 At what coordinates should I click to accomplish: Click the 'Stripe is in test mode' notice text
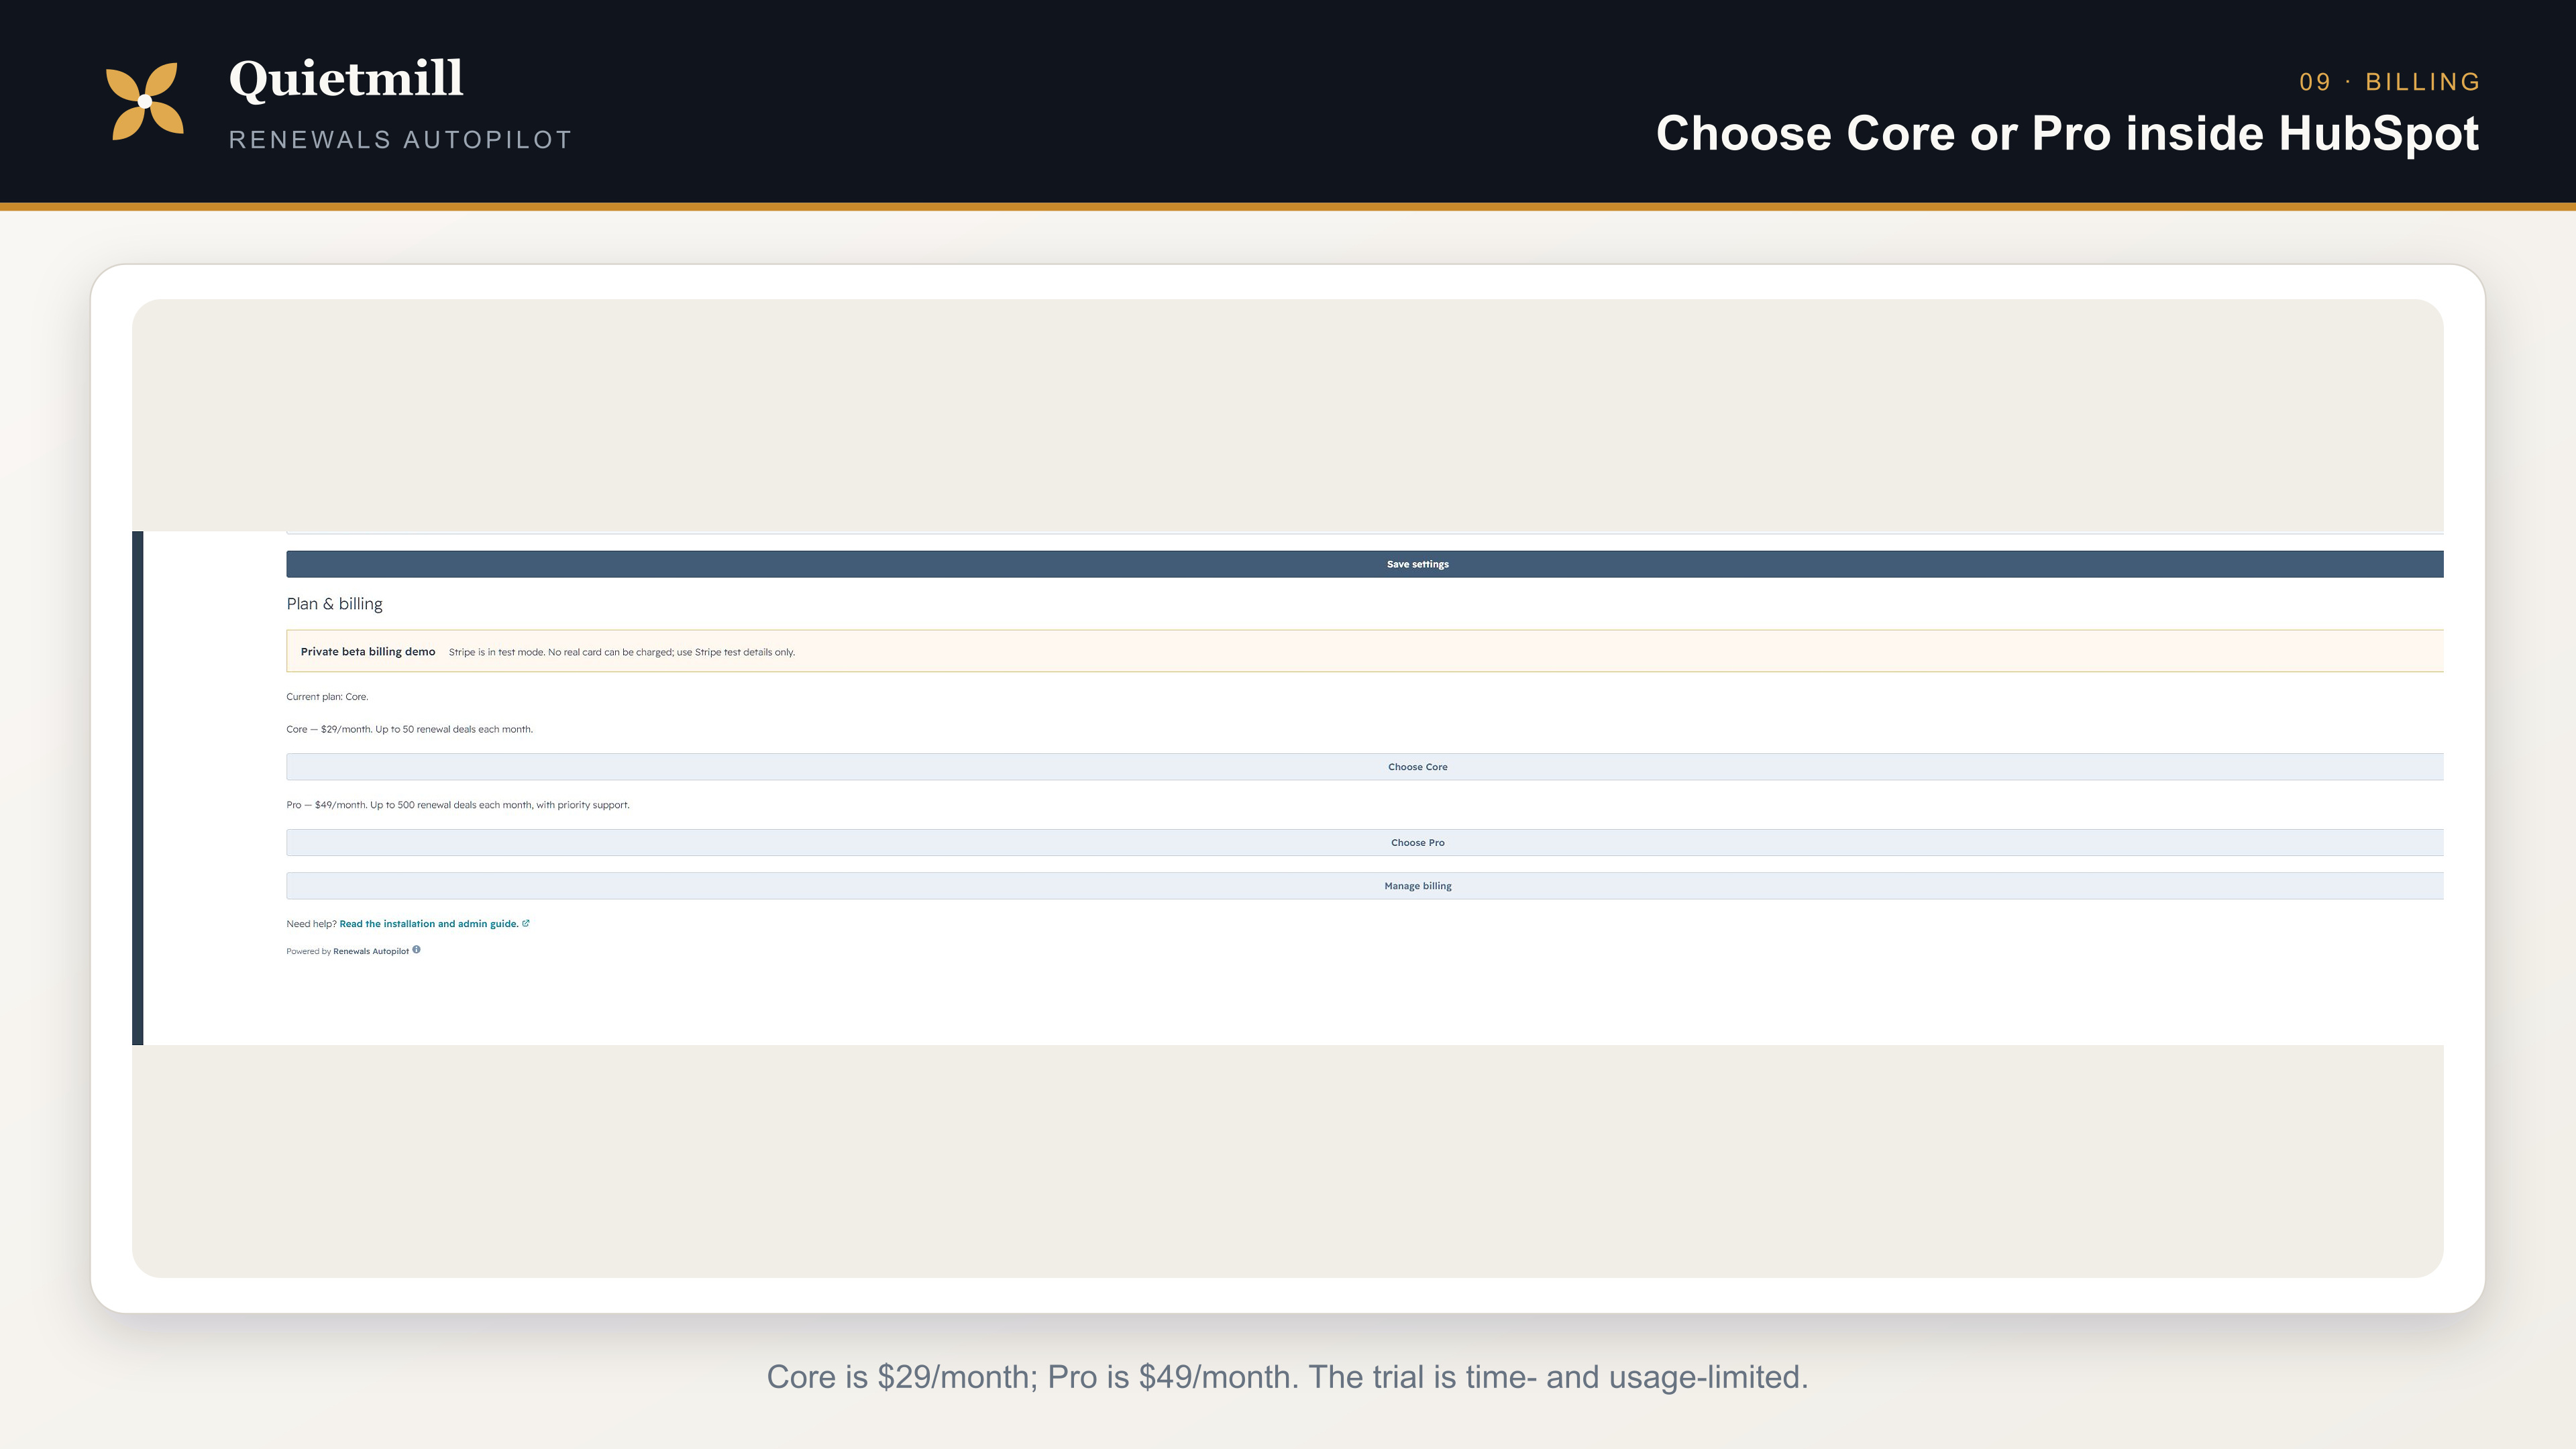pos(622,652)
